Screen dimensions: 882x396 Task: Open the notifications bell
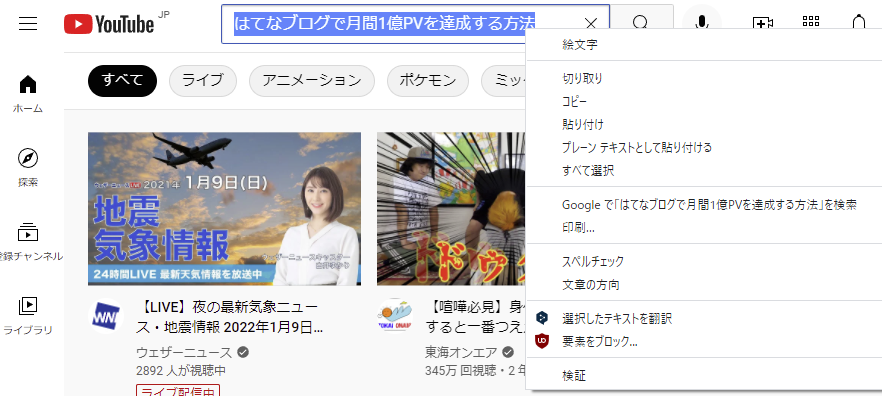[x=858, y=22]
